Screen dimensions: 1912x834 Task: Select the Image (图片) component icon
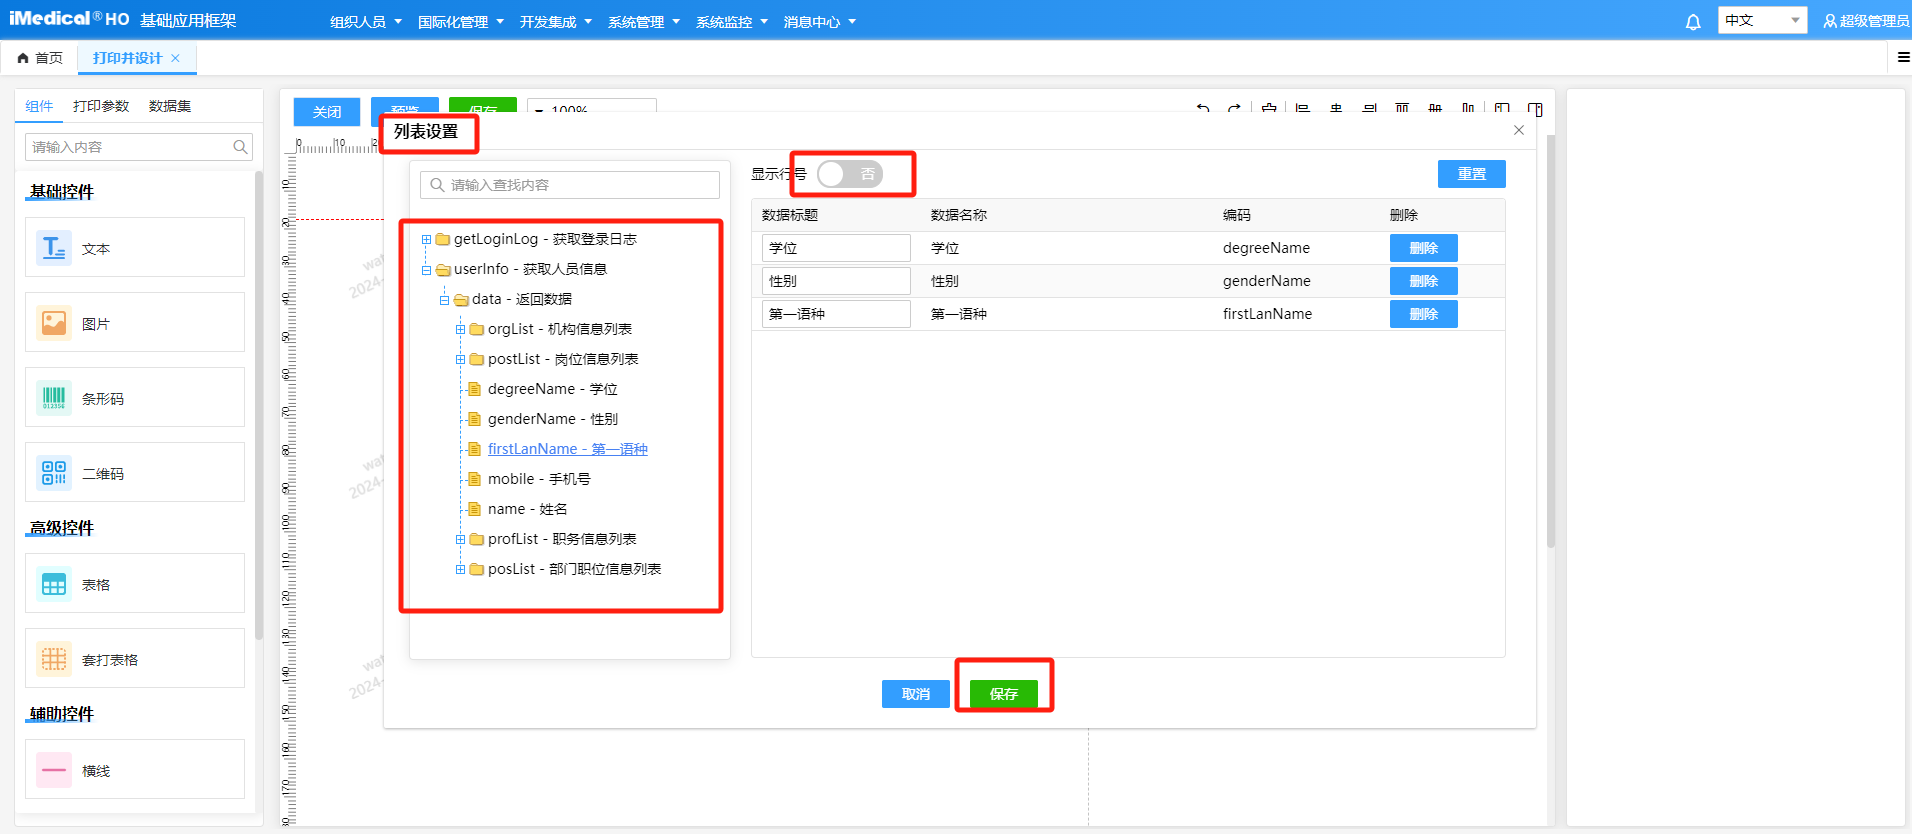click(x=54, y=323)
